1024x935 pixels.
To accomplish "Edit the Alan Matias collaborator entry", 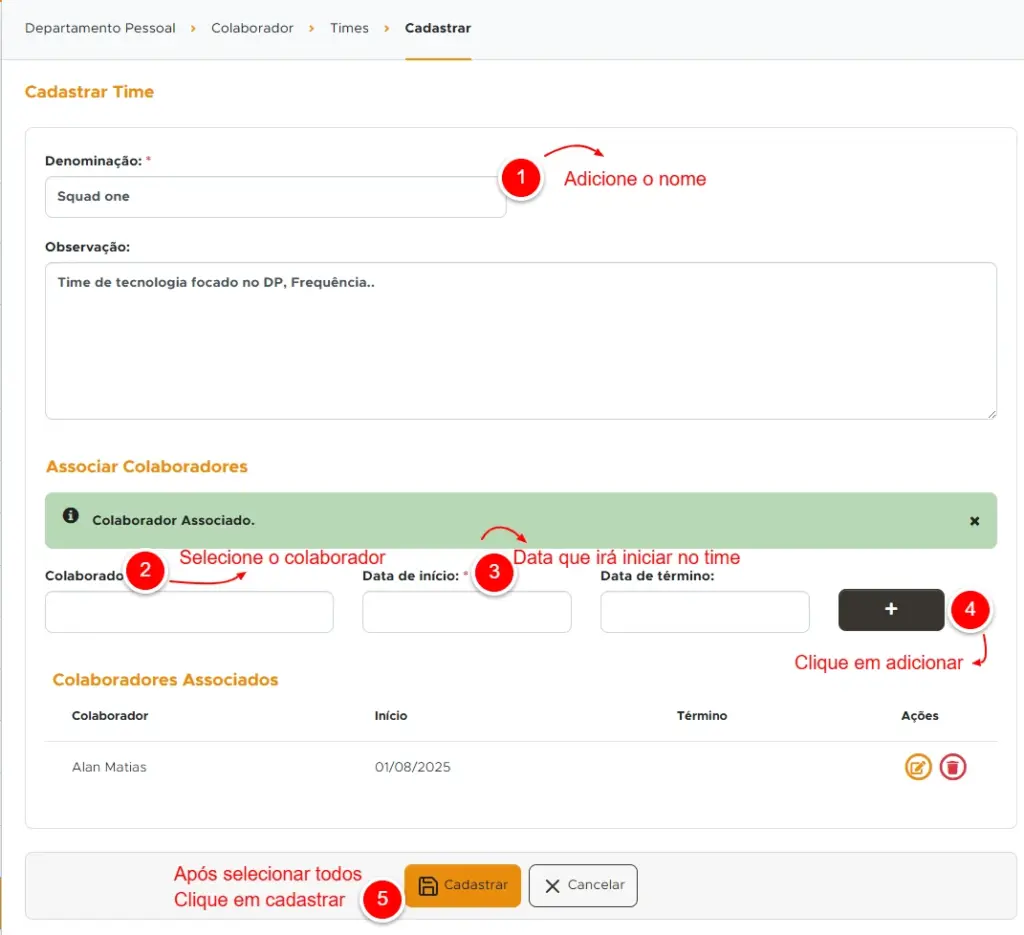I will [x=918, y=767].
